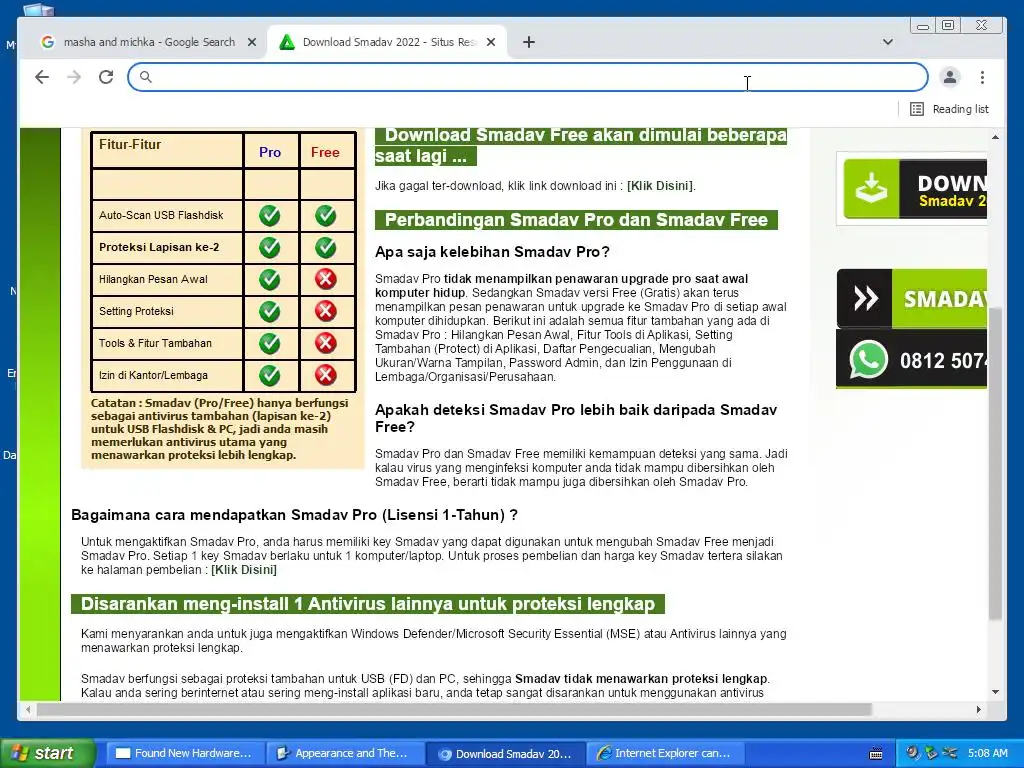Screen dimensions: 1024x768
Task: Switch to Appearance and Themes taskbar window
Action: pos(345,754)
